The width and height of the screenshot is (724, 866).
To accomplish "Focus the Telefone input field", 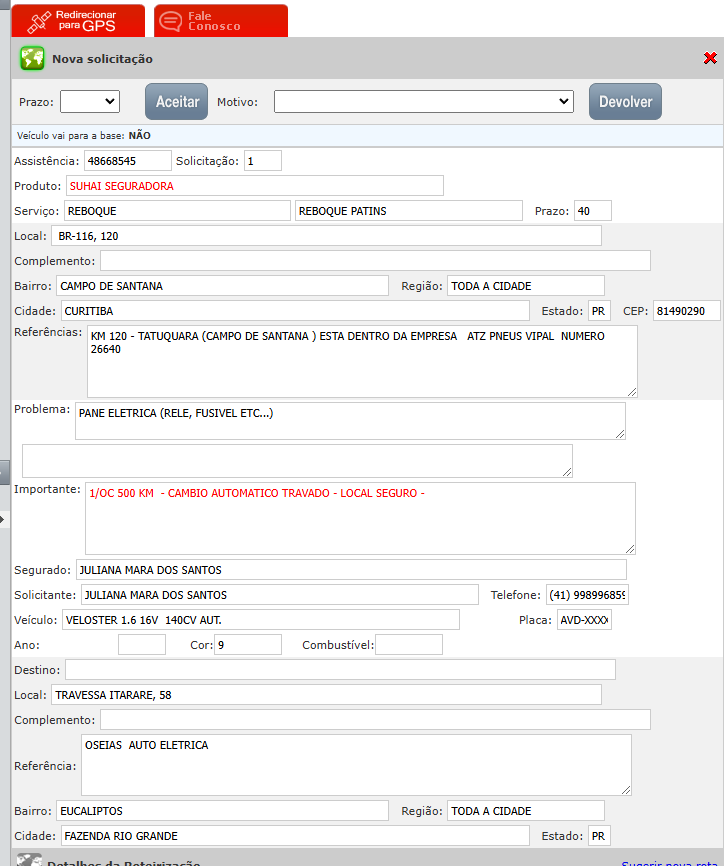I will [x=587, y=595].
